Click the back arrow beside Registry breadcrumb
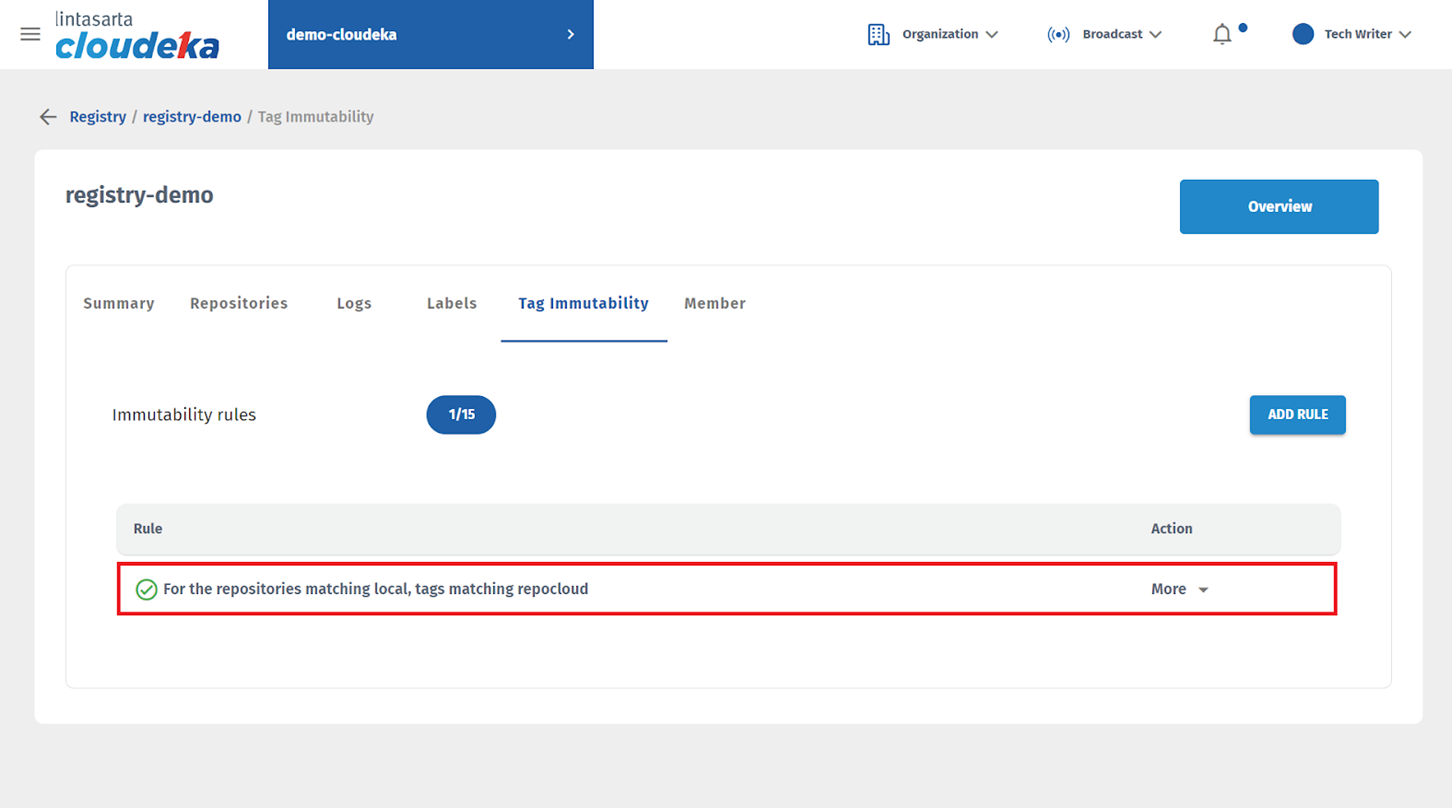Viewport: 1452px width, 808px height. pyautogui.click(x=47, y=117)
